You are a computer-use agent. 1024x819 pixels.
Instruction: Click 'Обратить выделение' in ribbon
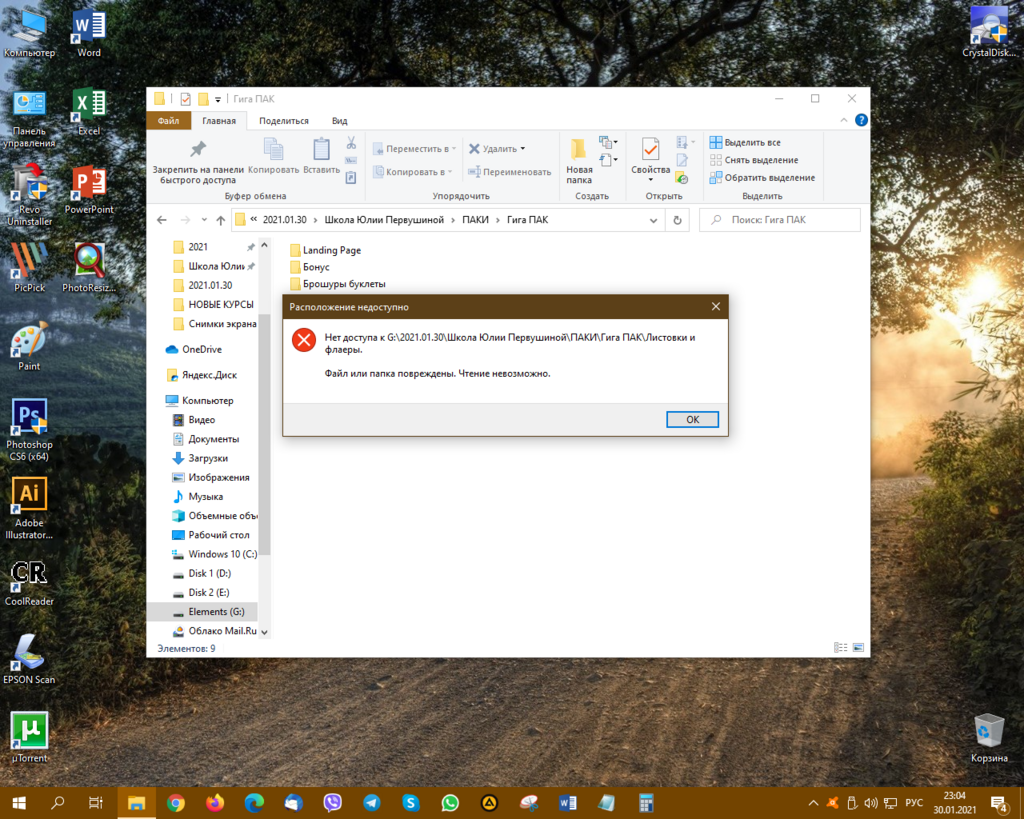point(762,178)
